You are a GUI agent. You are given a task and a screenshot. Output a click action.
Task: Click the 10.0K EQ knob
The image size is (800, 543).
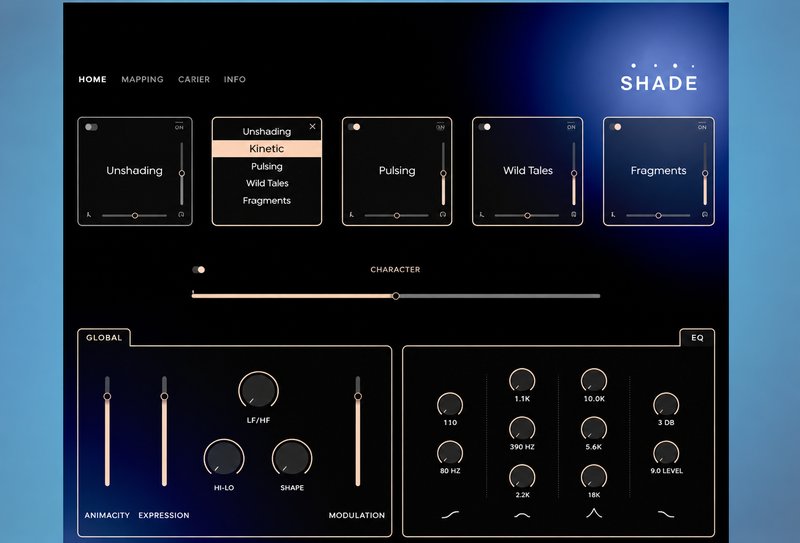(x=594, y=380)
